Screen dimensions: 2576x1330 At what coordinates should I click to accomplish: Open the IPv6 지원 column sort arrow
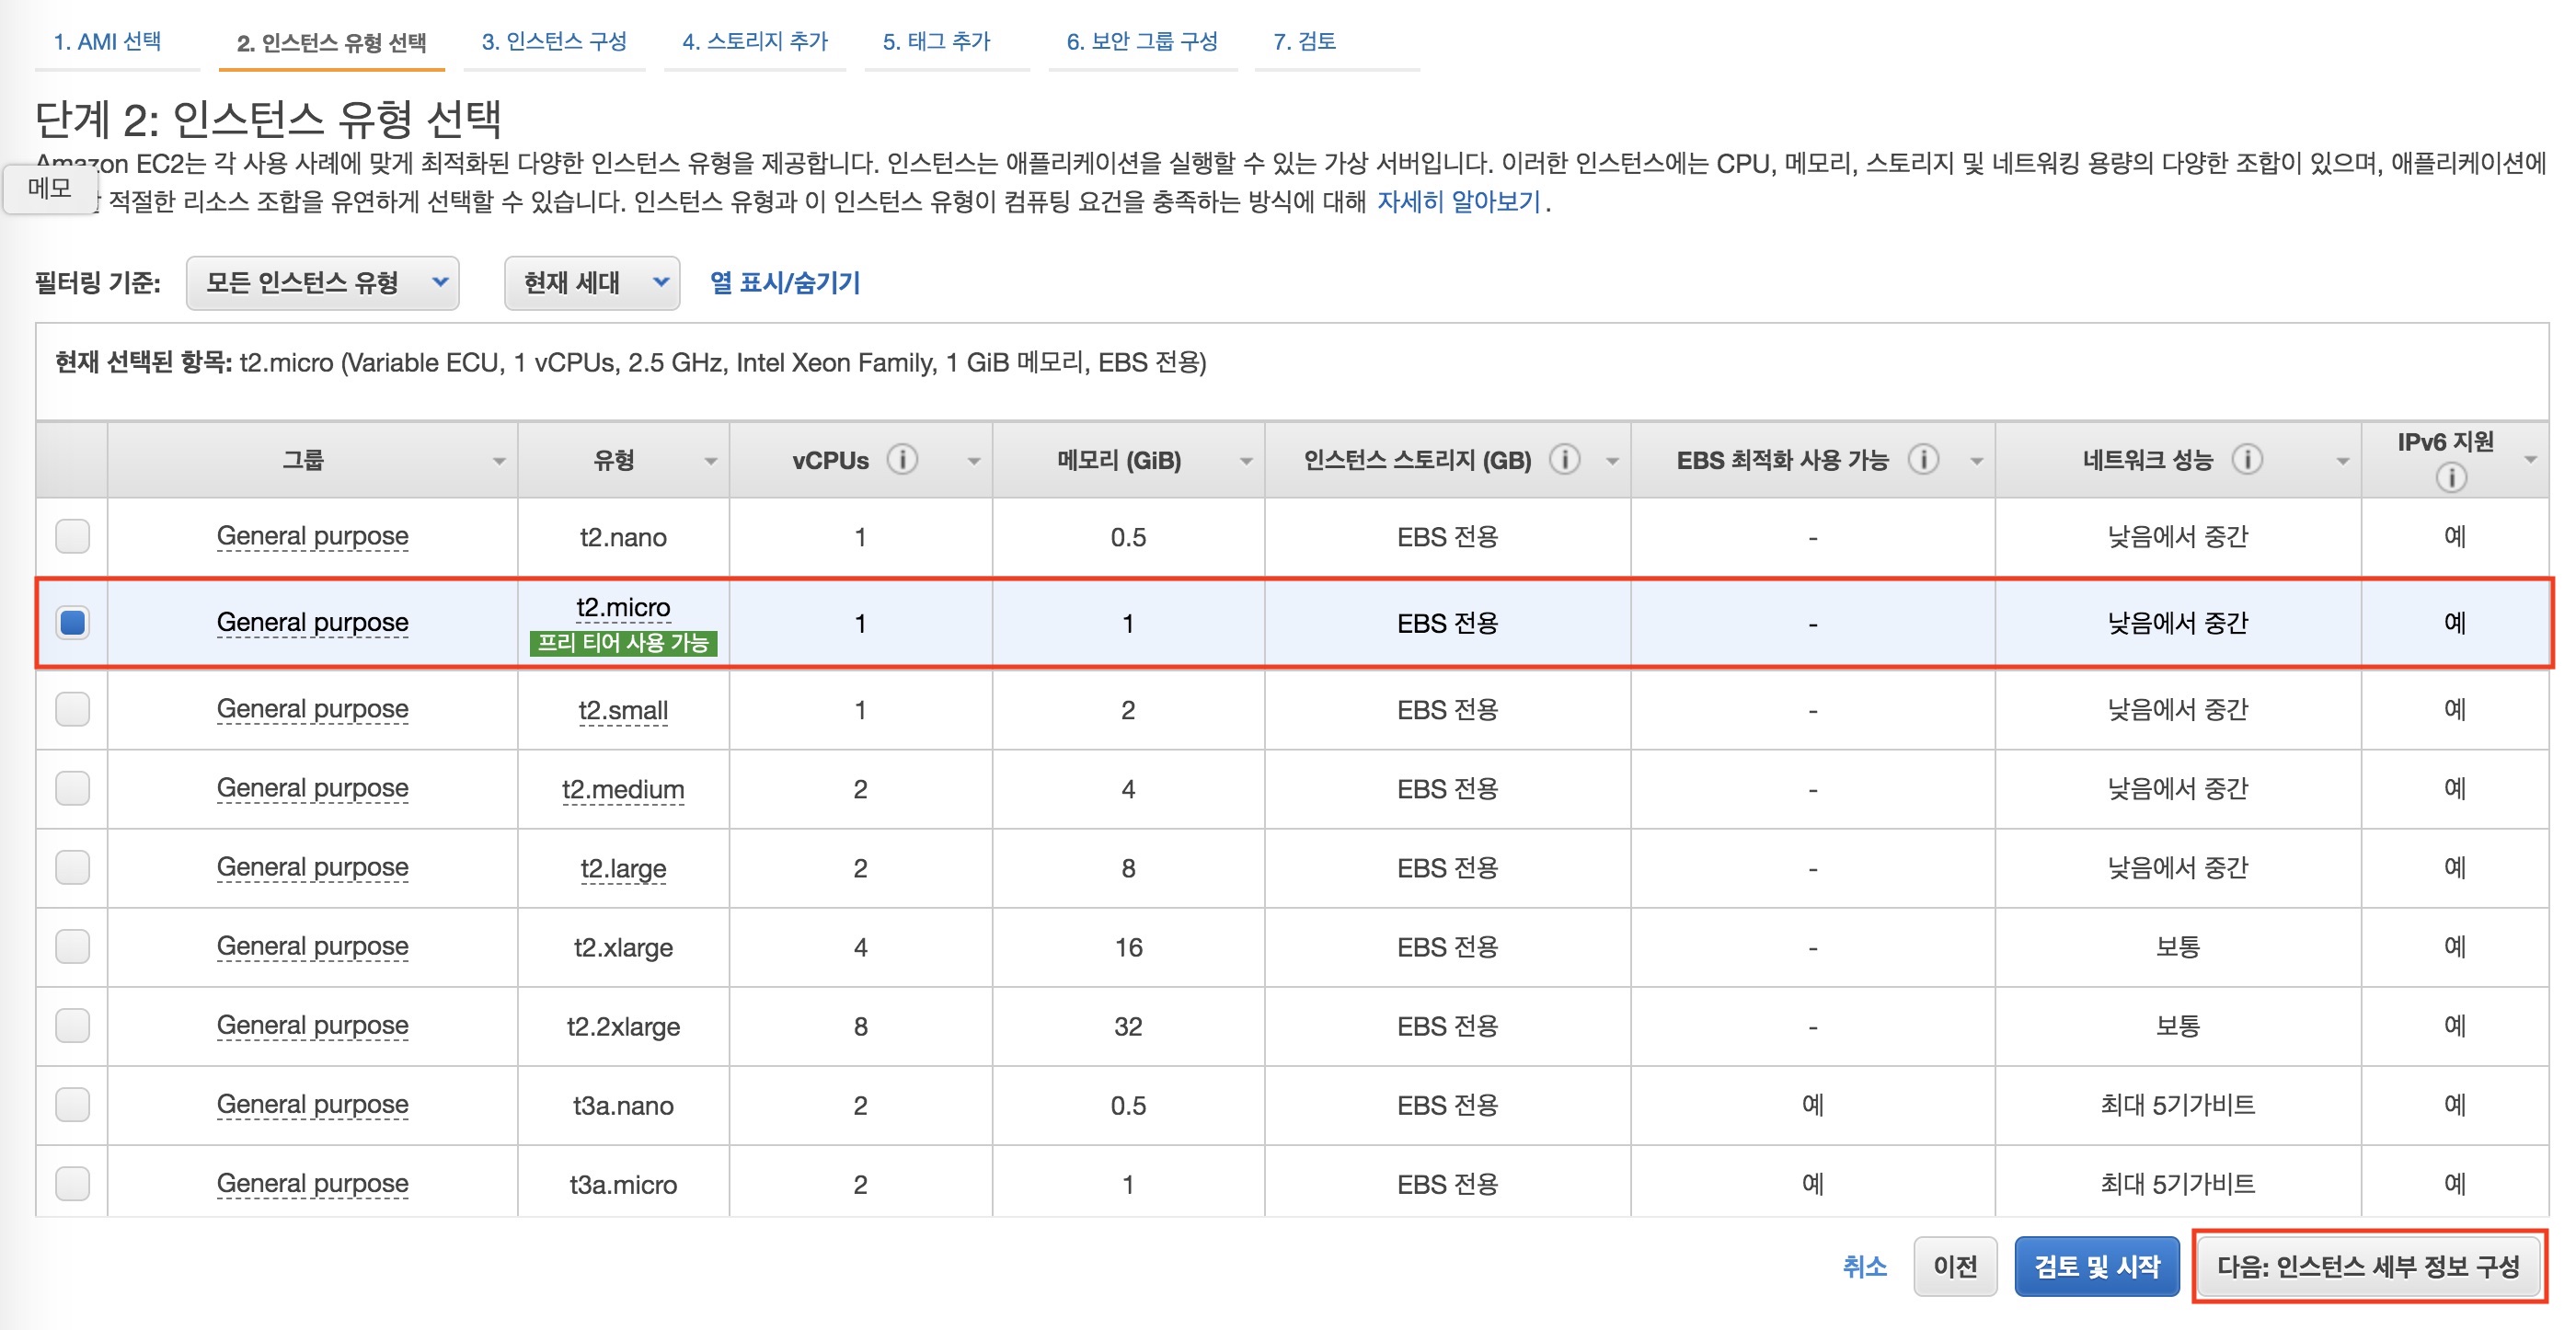[x=2530, y=460]
